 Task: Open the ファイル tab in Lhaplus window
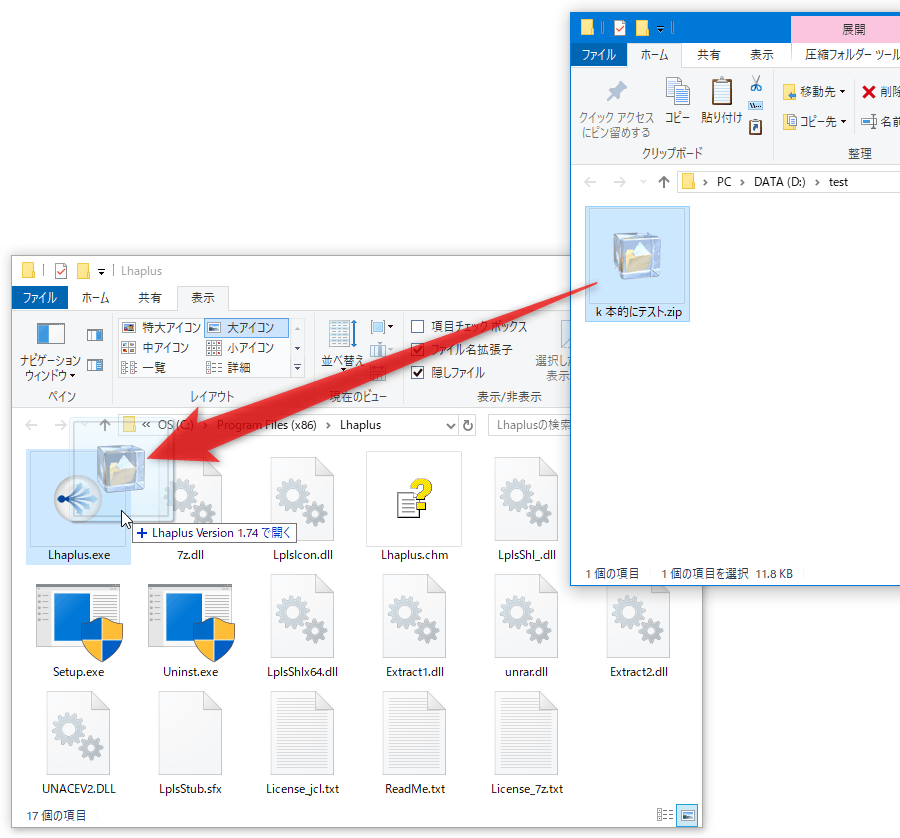[x=40, y=297]
